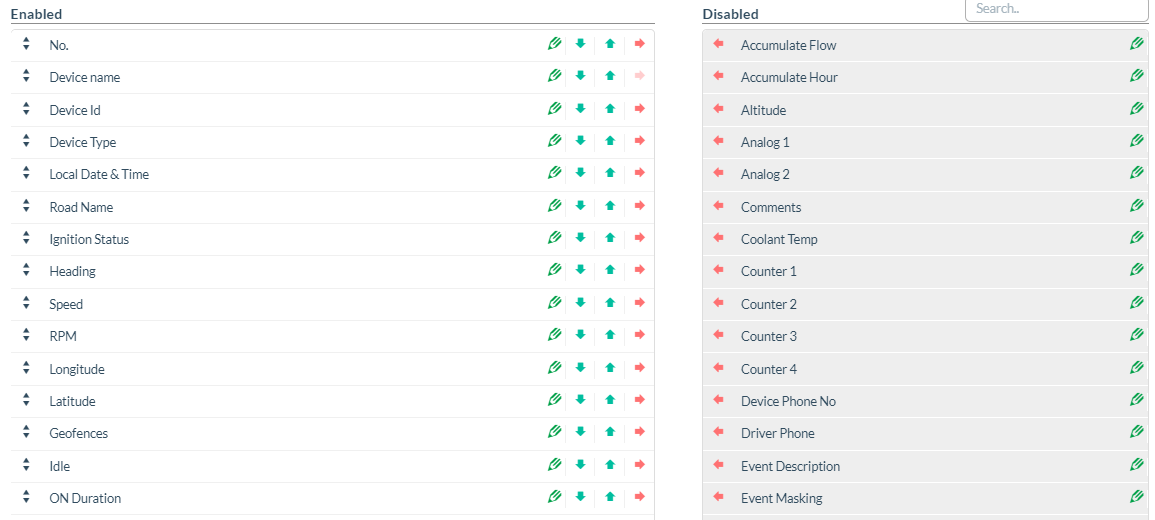
Task: Click the reorder handle next to Geofences
Action: [26, 433]
